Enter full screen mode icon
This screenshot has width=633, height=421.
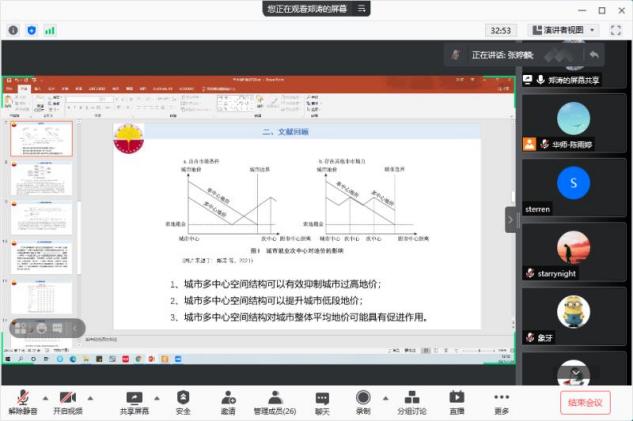pyautogui.click(x=617, y=30)
